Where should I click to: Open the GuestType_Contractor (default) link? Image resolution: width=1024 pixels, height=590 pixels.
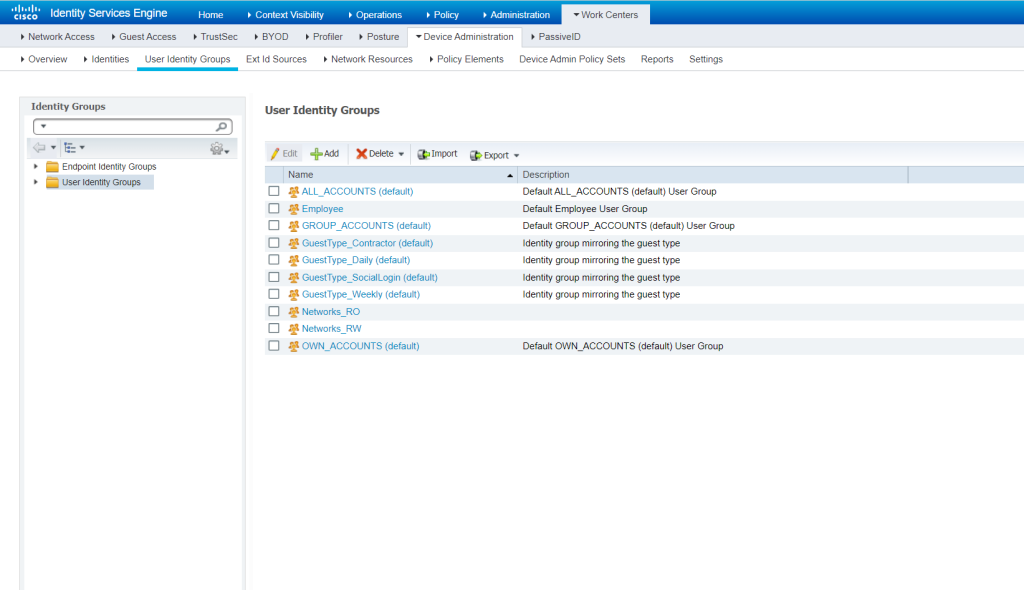click(367, 243)
